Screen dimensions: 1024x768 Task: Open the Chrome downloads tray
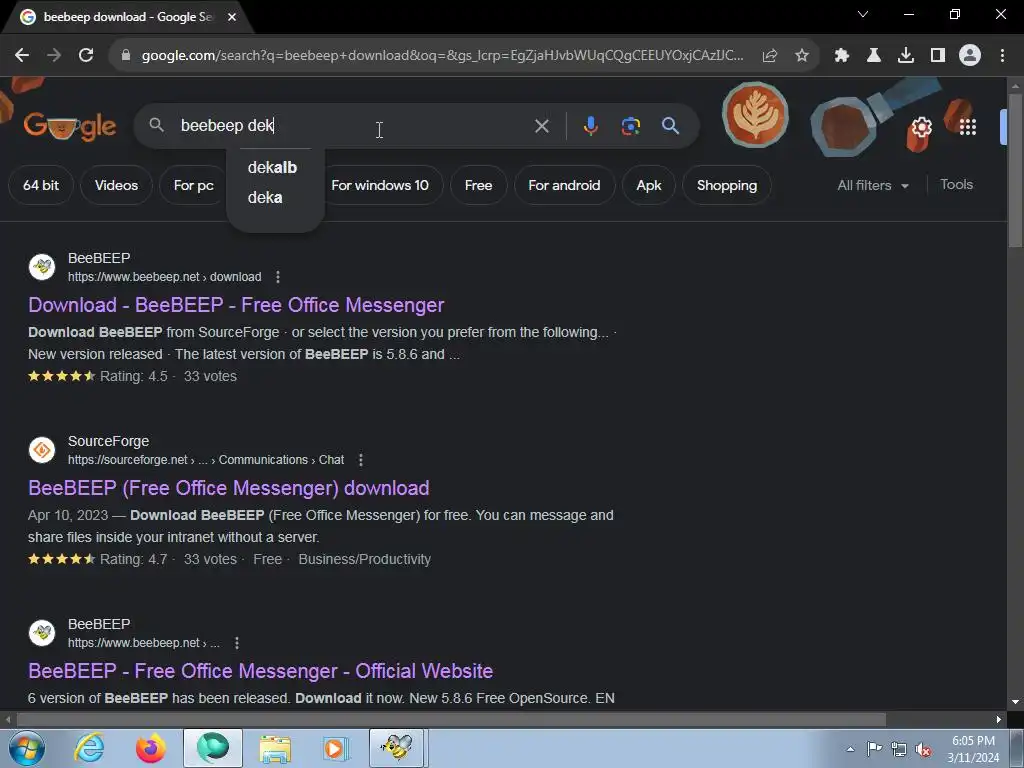pos(906,56)
